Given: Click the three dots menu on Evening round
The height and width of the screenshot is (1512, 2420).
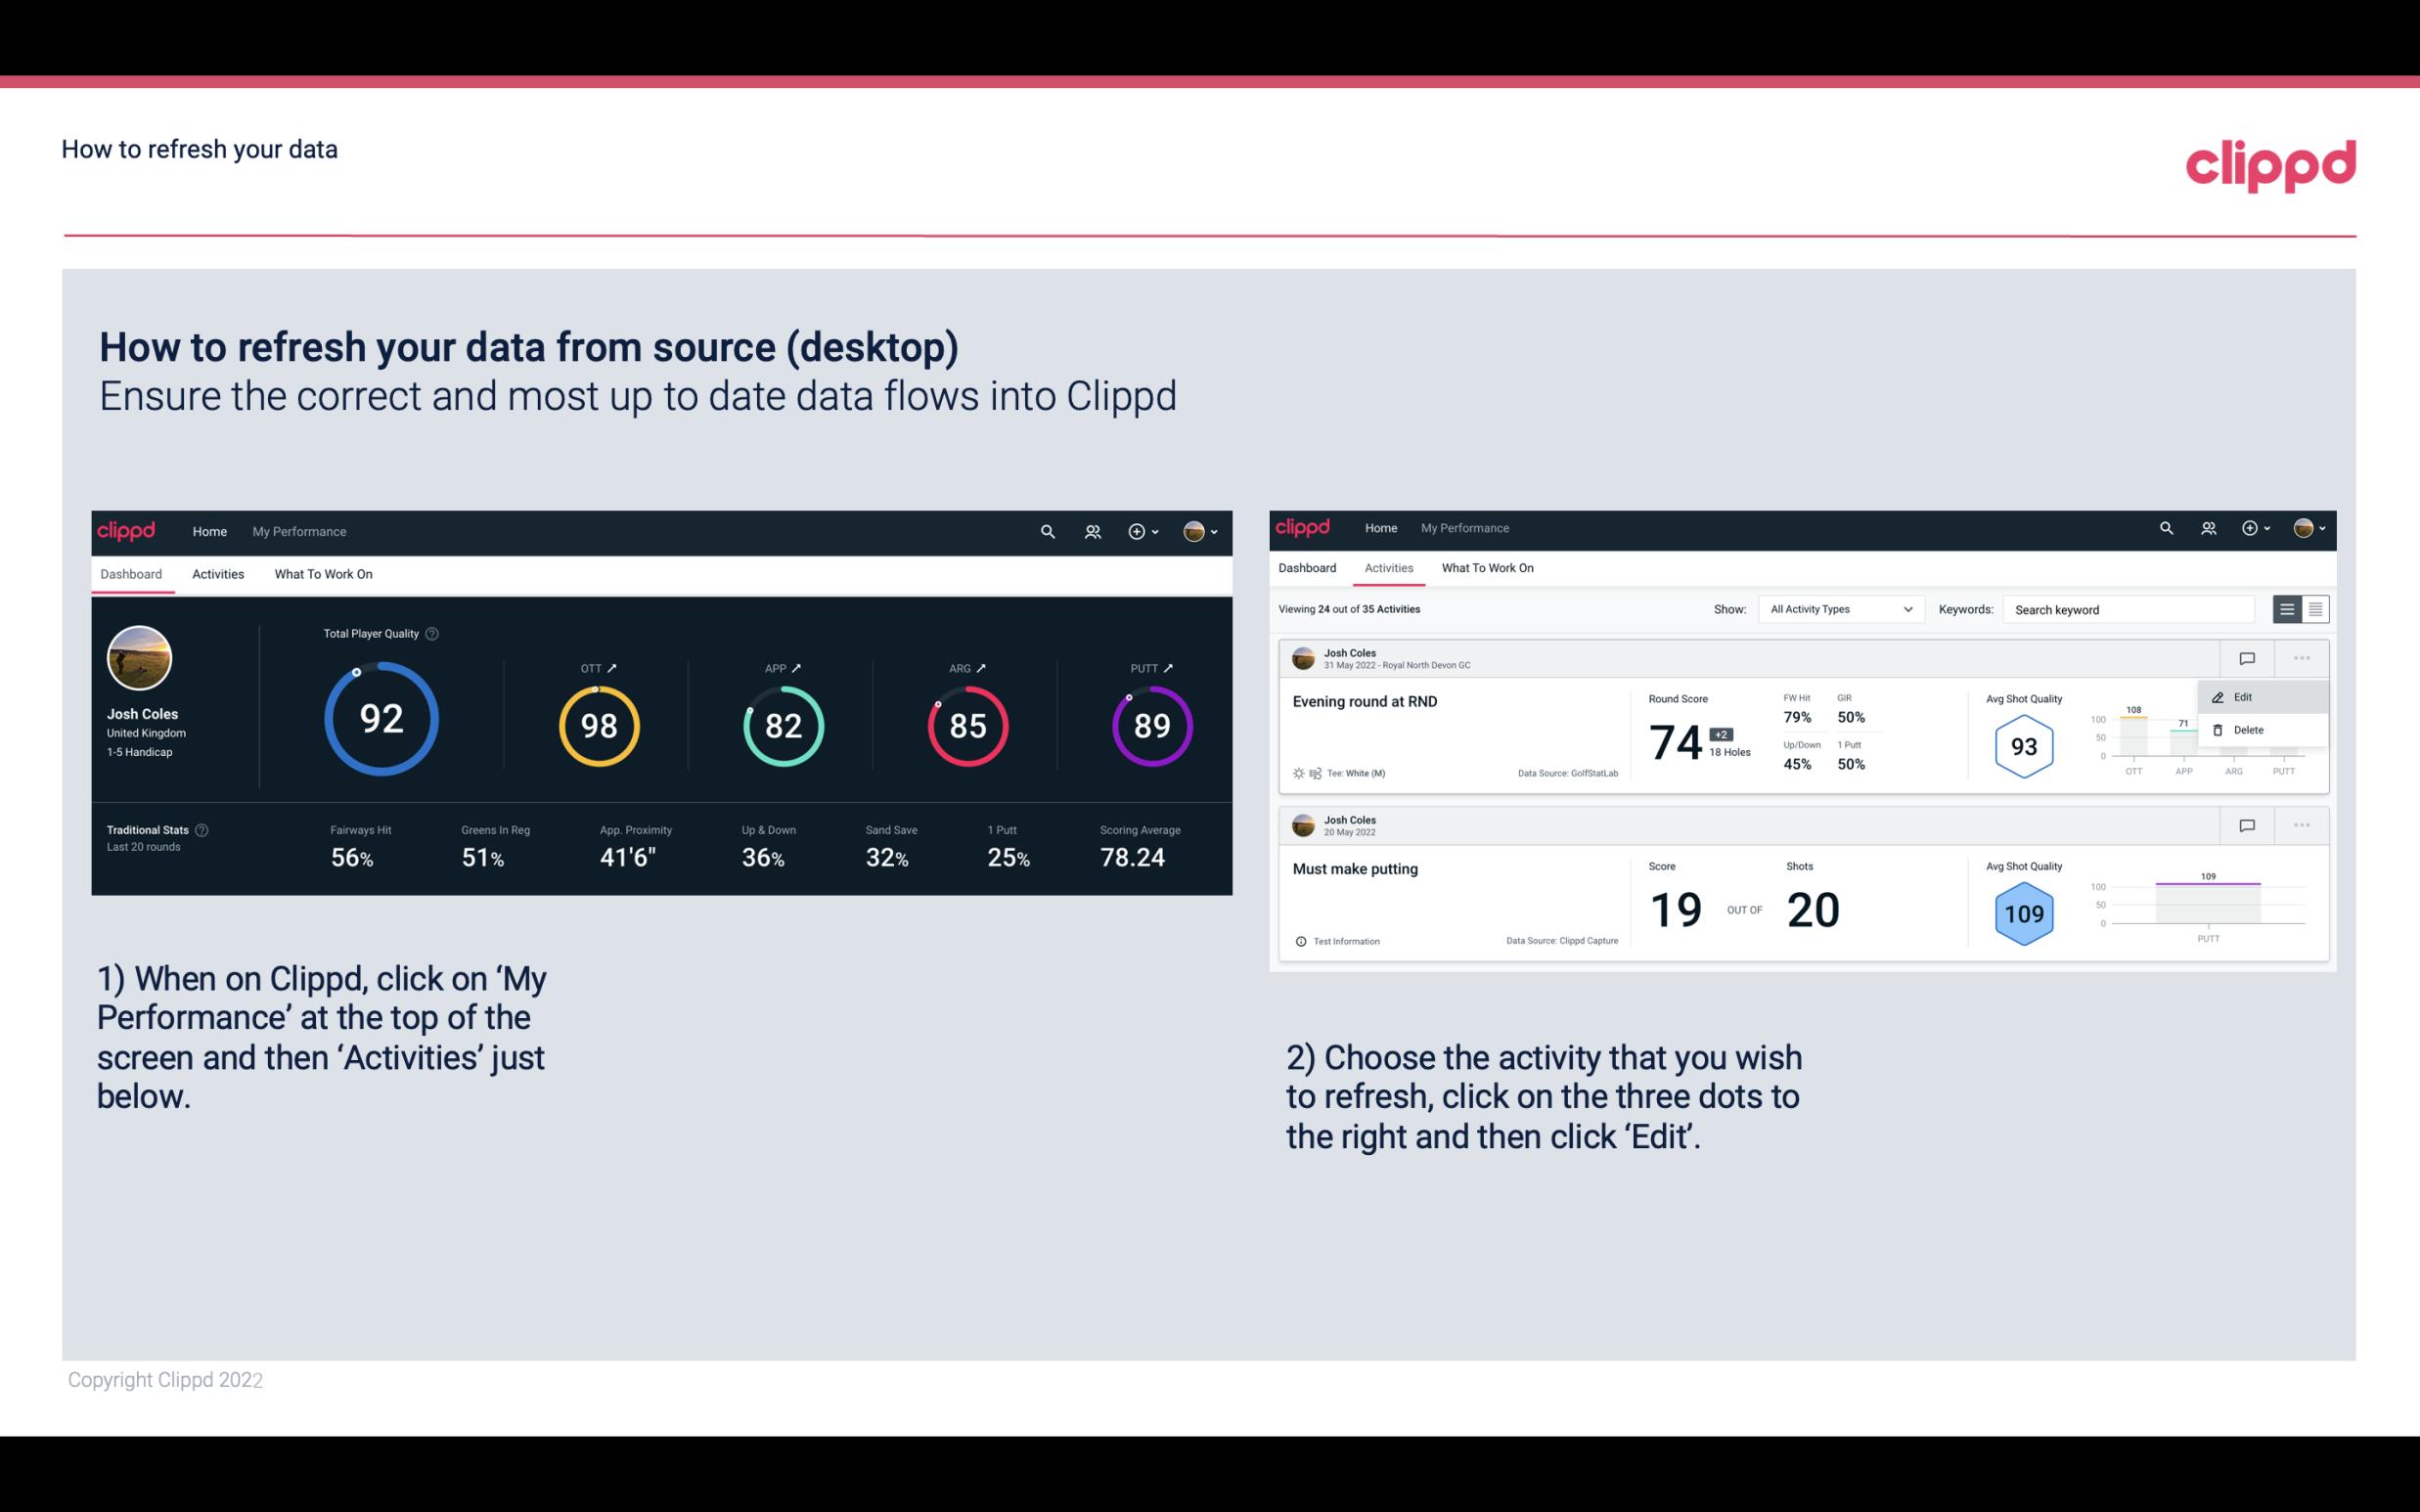Looking at the screenshot, I should (x=2304, y=656).
